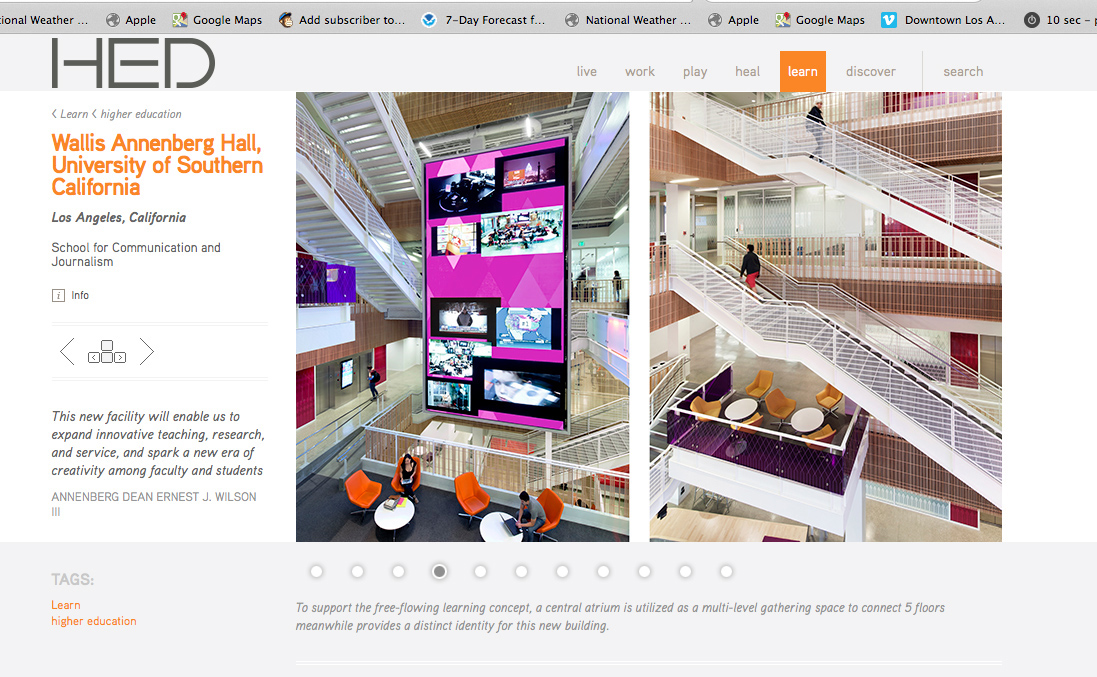Screen dimensions: 1097x677
Task: Go back to Learn breadcrumb
Action: coord(74,114)
